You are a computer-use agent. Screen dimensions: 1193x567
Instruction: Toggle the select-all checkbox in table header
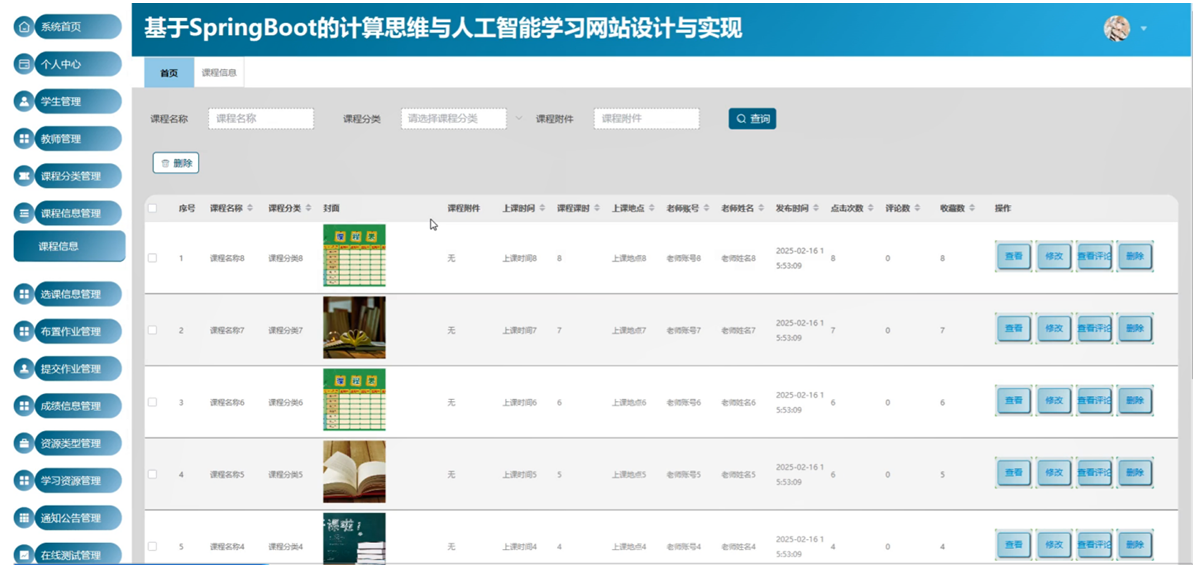click(x=152, y=209)
